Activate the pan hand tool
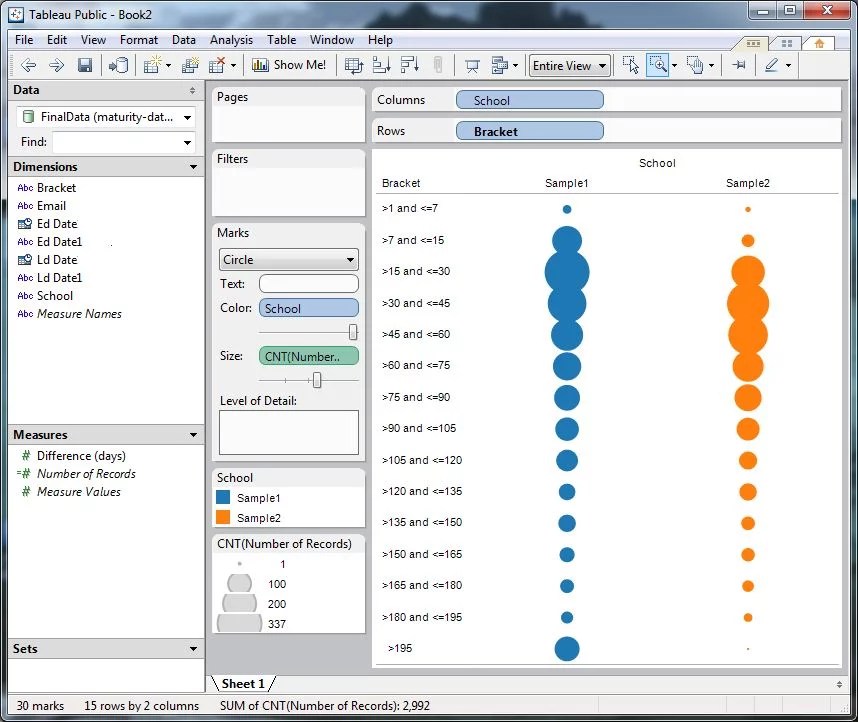 point(695,65)
